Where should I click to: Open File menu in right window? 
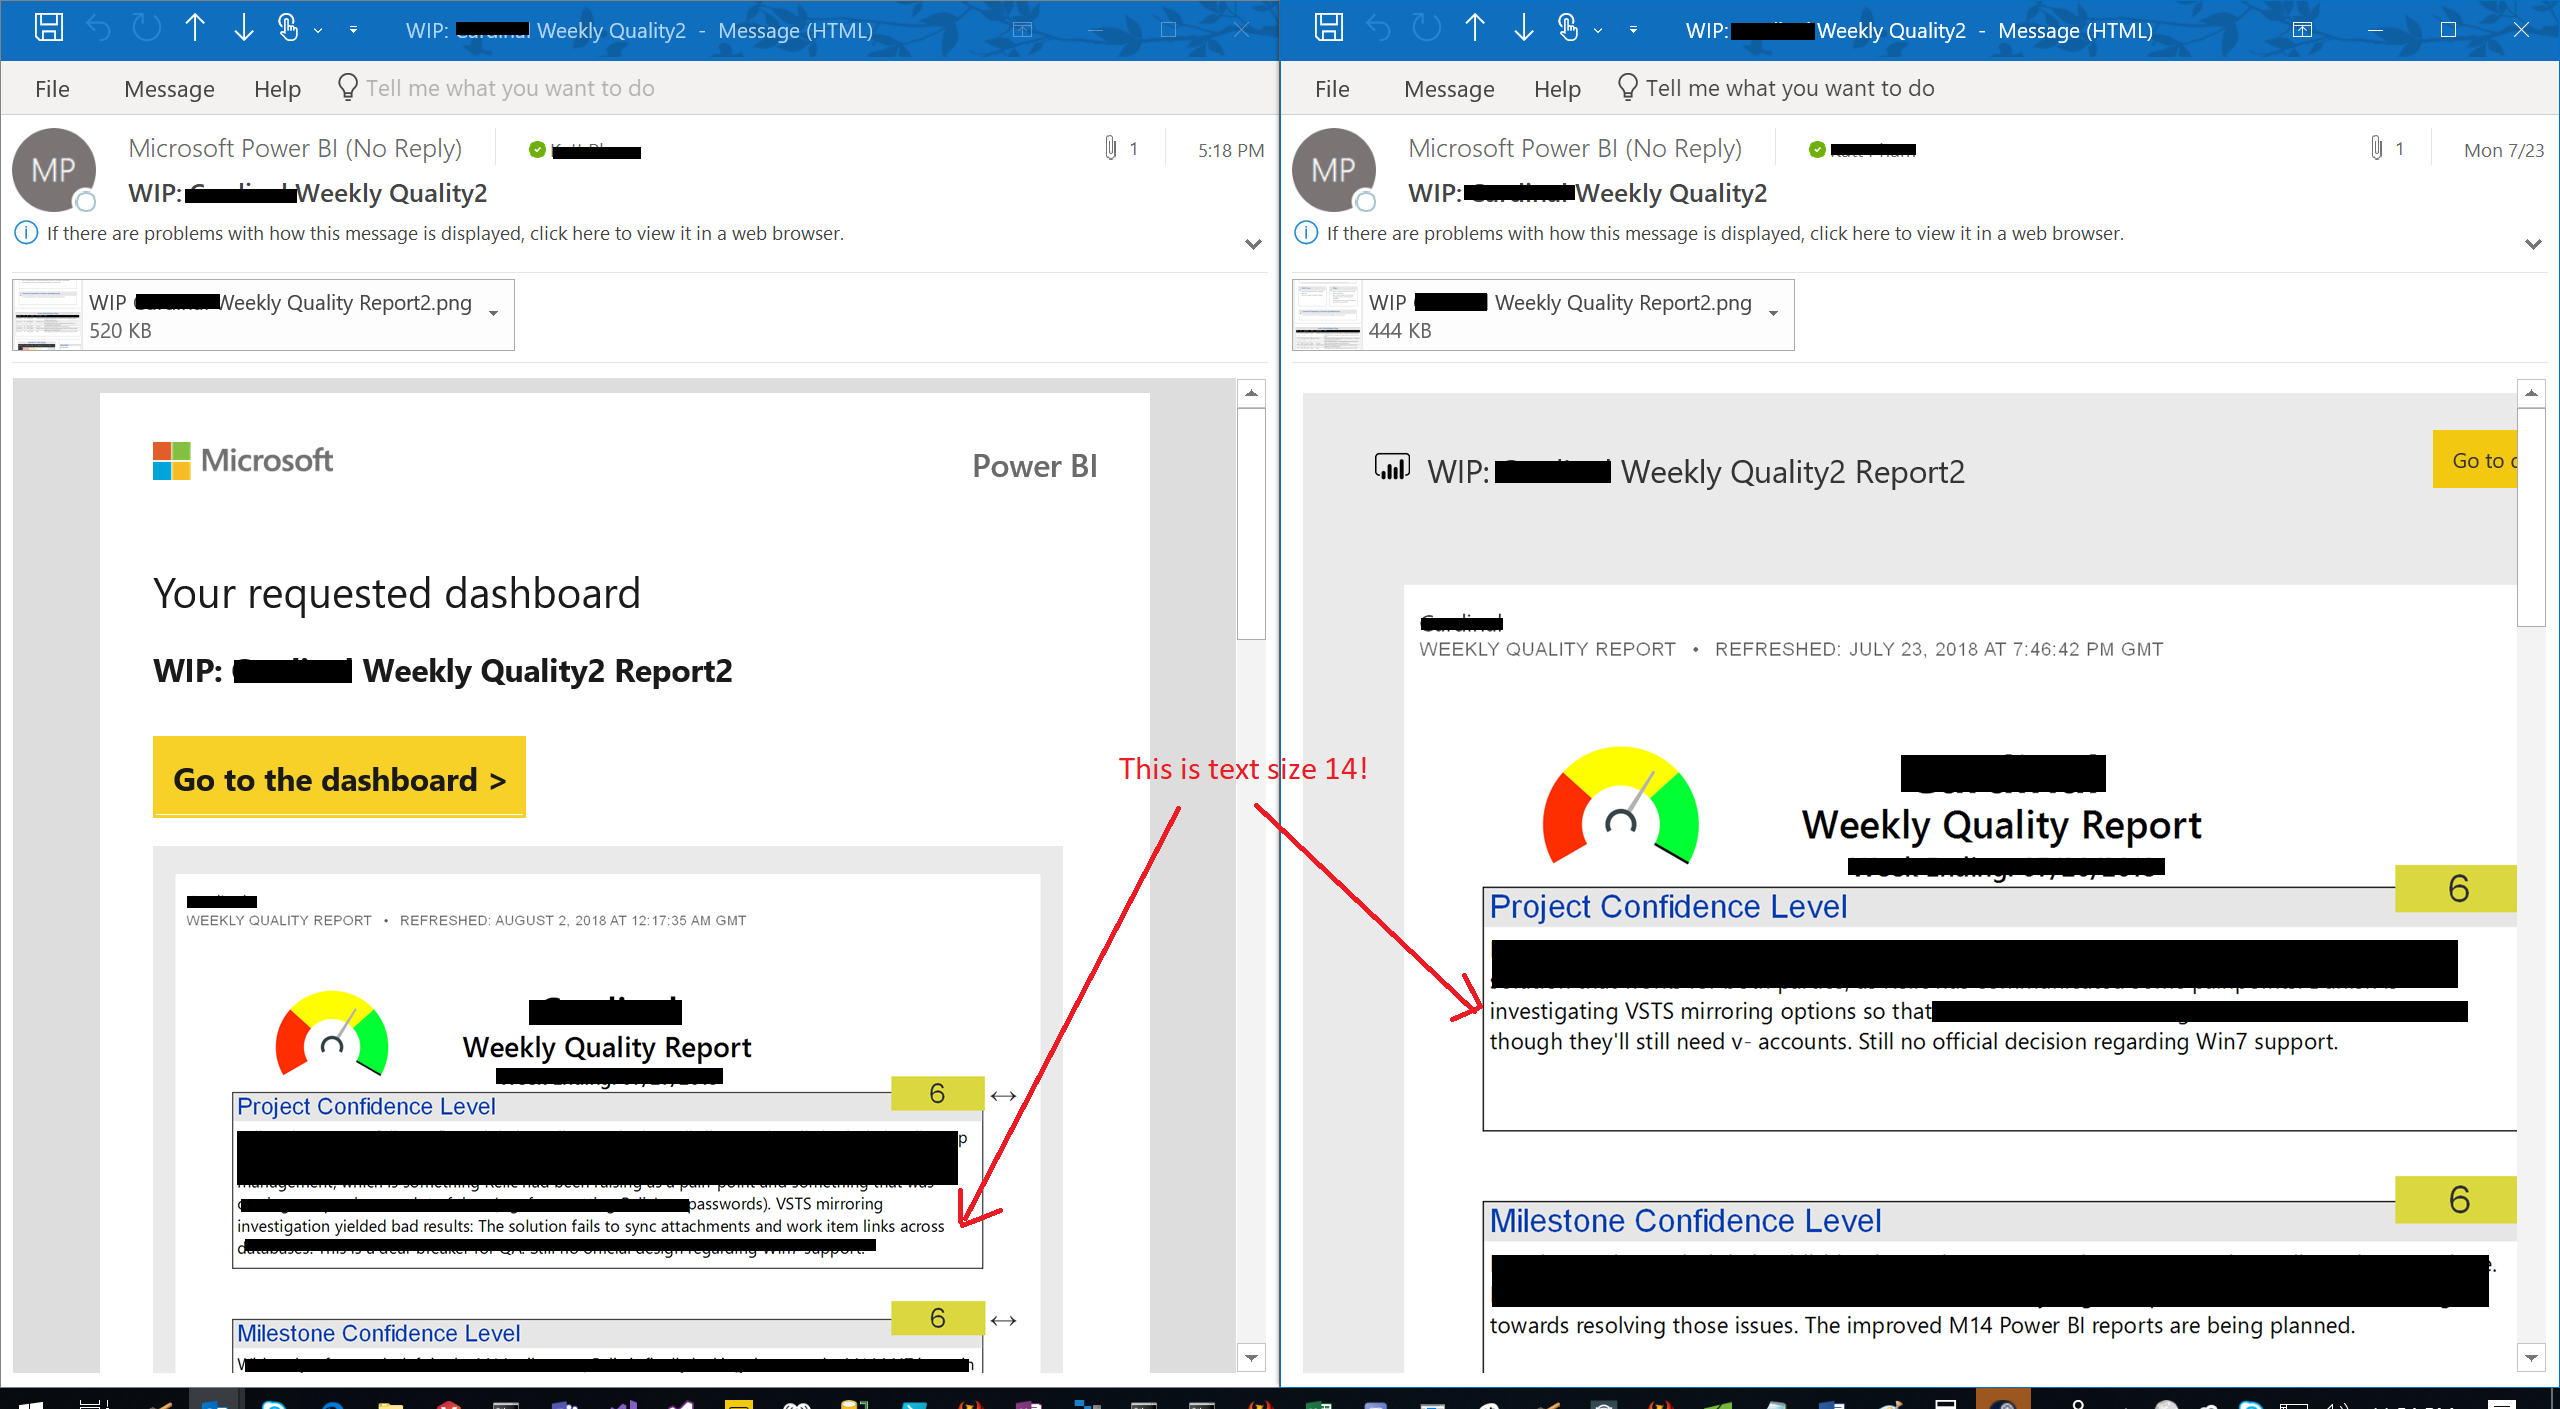pos(1332,89)
